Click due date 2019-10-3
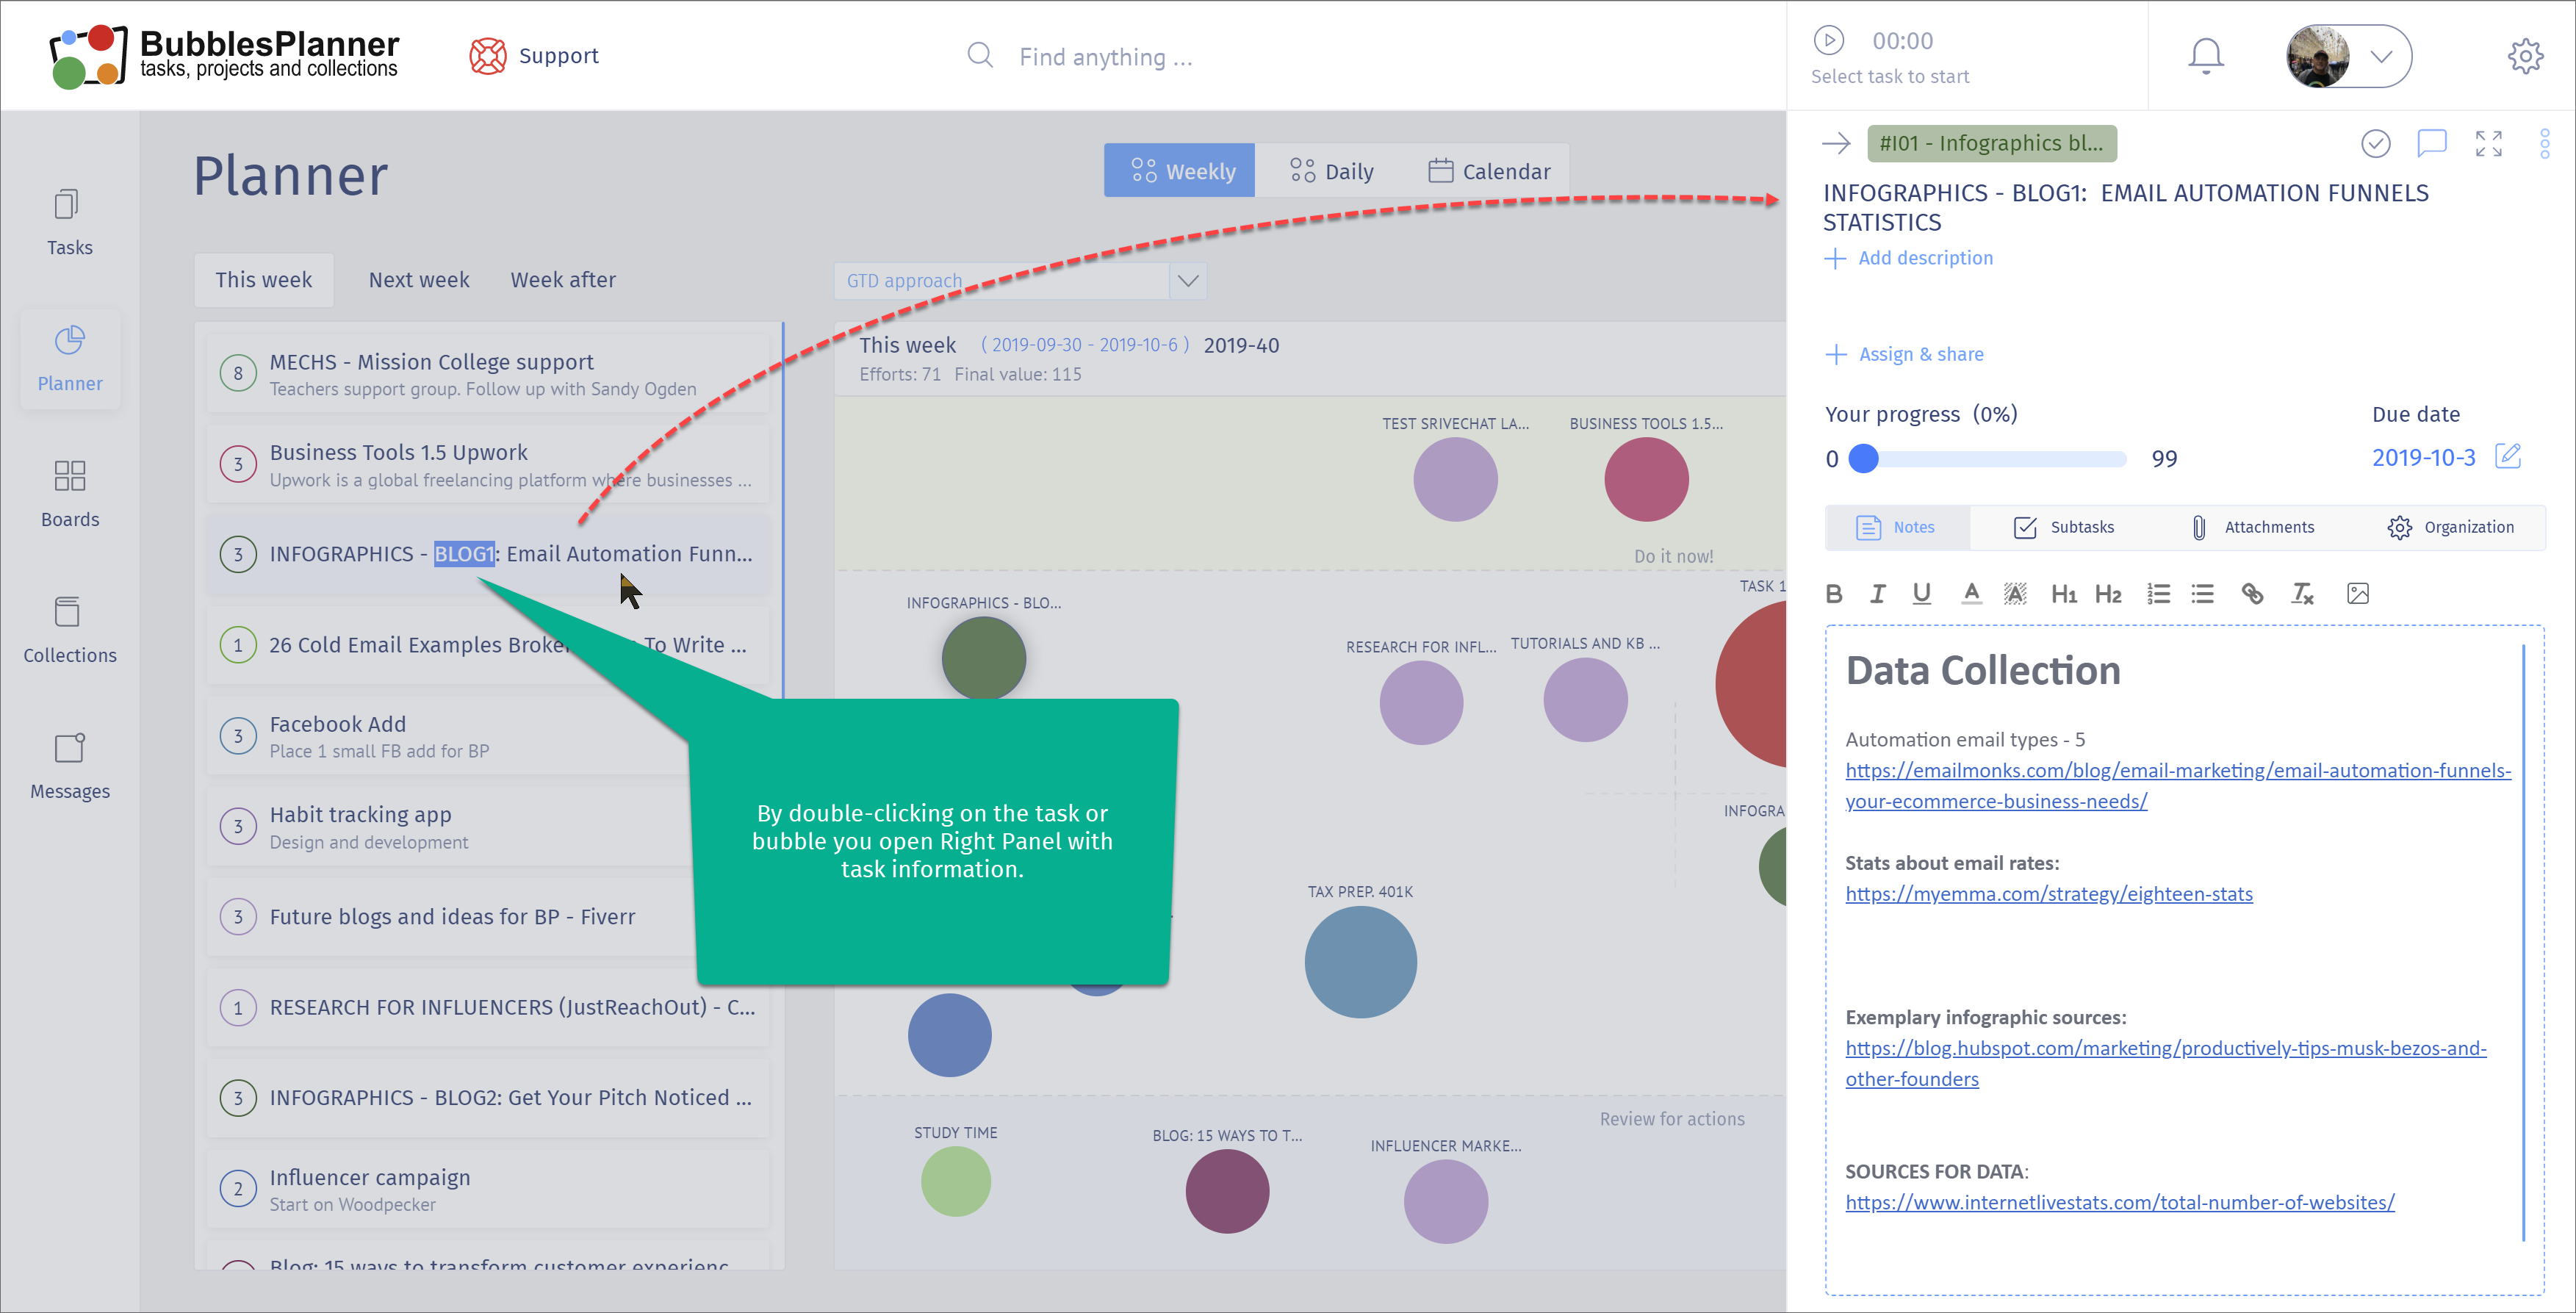The height and width of the screenshot is (1313, 2576). tap(2423, 457)
